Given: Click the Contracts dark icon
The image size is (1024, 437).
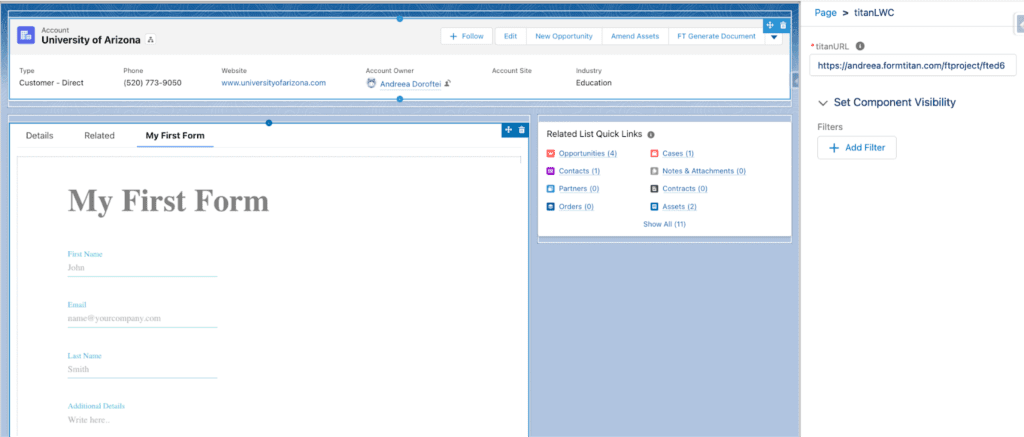Looking at the screenshot, I should [x=654, y=189].
